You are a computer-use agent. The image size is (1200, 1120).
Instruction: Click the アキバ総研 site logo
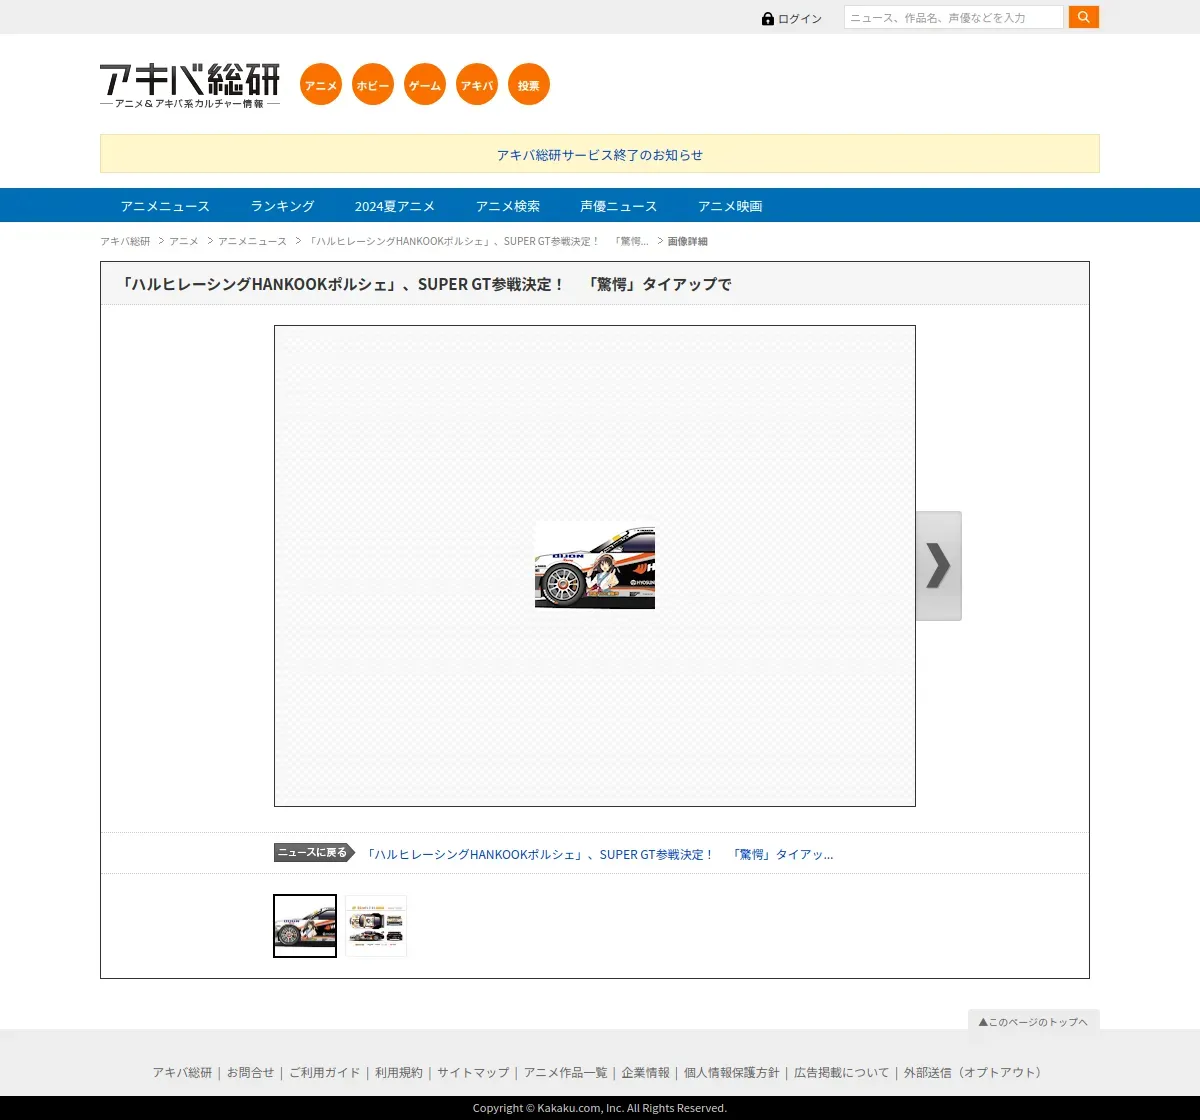click(190, 86)
